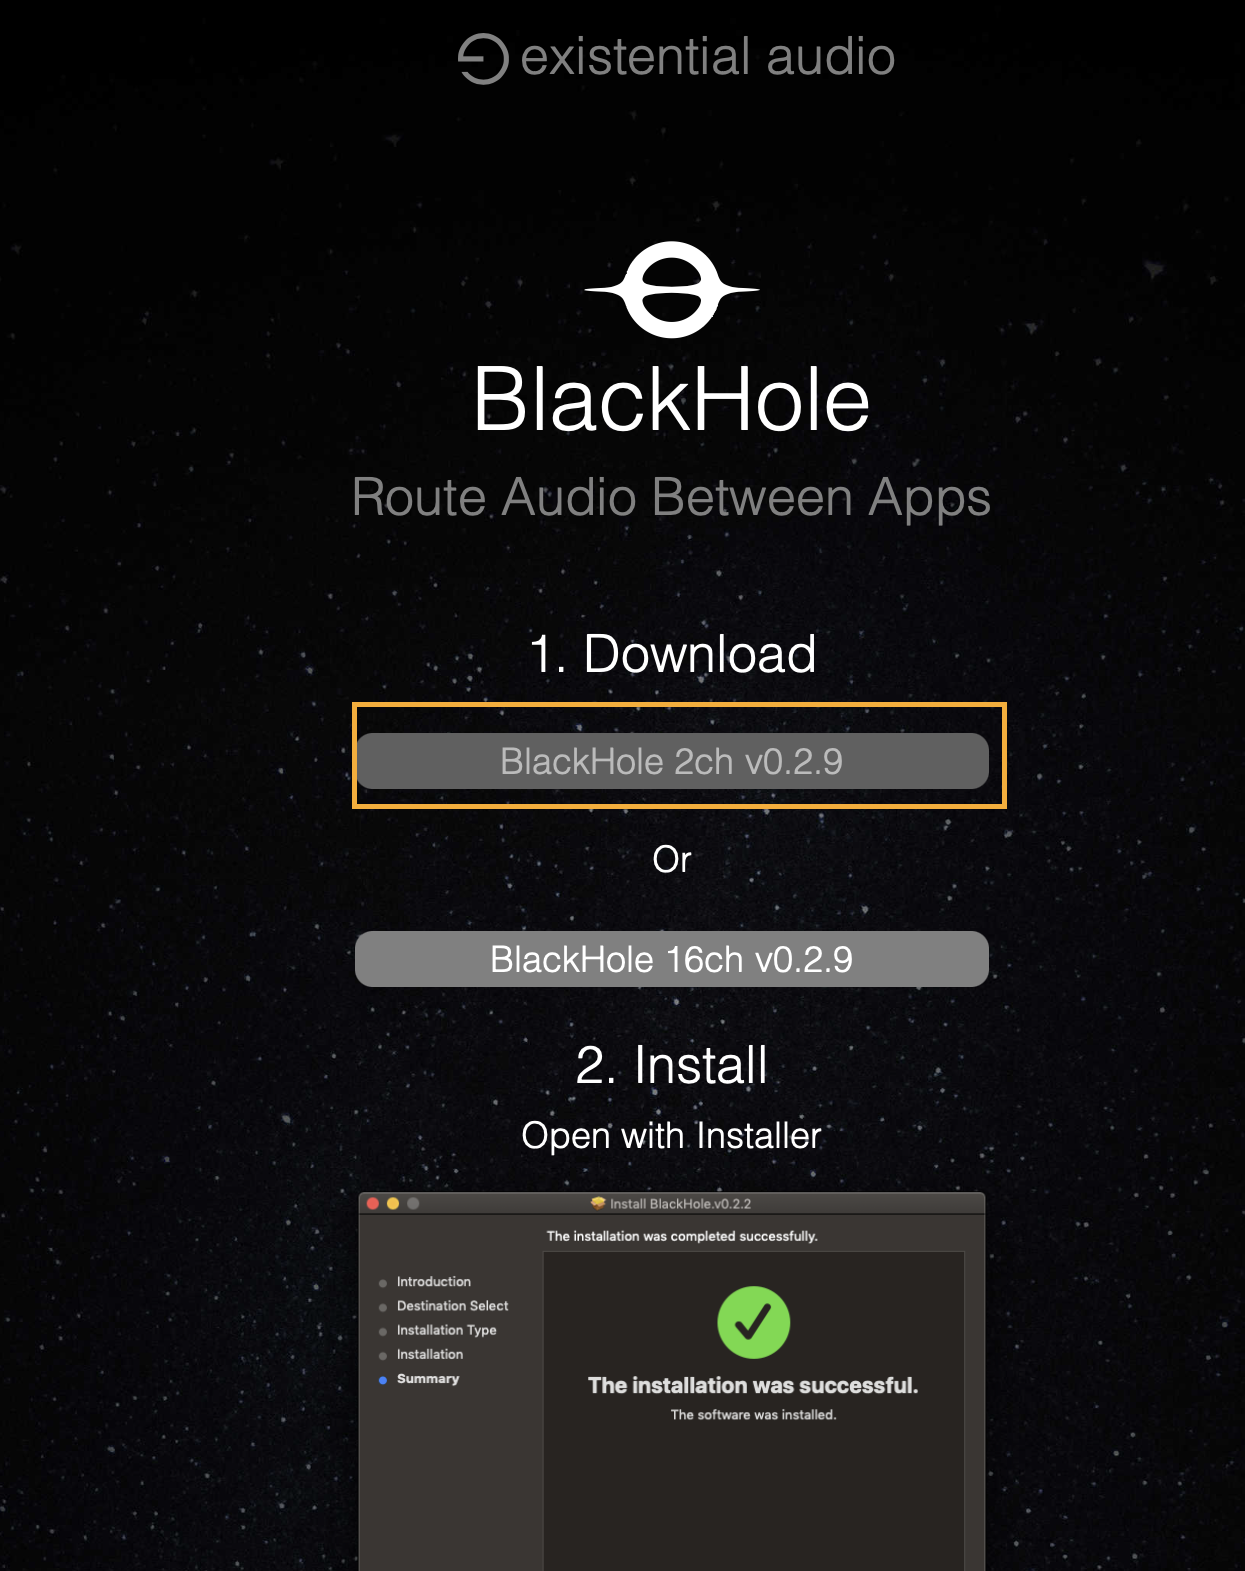Click the Install BlackHole.v0.2.2 window title
Image resolution: width=1245 pixels, height=1571 pixels.
[680, 1204]
